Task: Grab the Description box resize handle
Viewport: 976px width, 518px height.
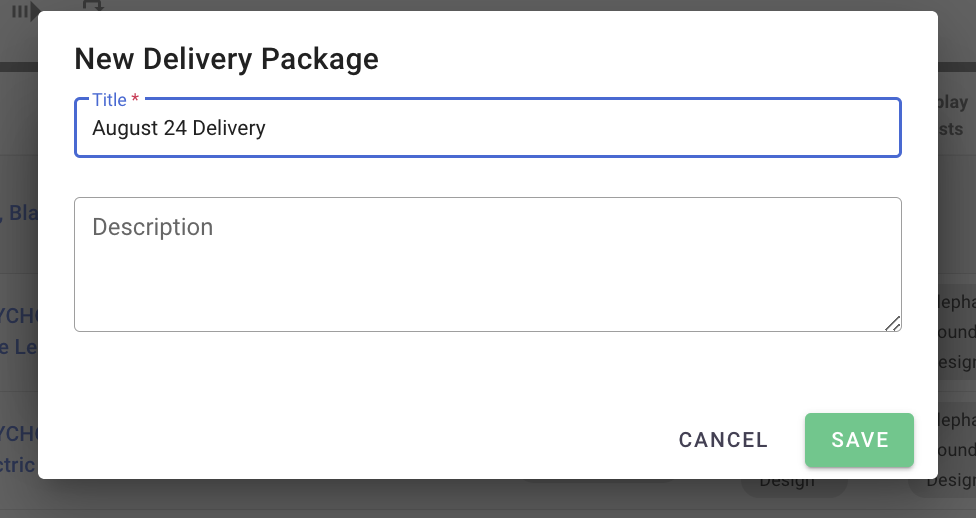Action: (892, 322)
